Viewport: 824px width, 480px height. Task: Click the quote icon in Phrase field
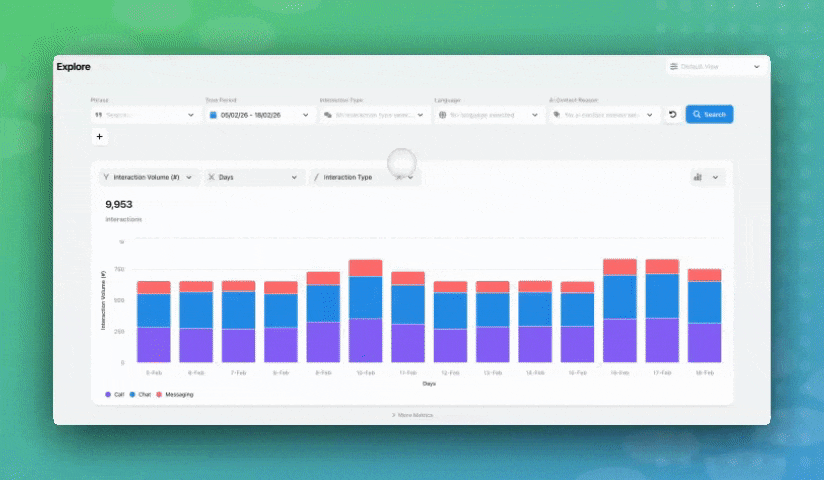[x=99, y=115]
